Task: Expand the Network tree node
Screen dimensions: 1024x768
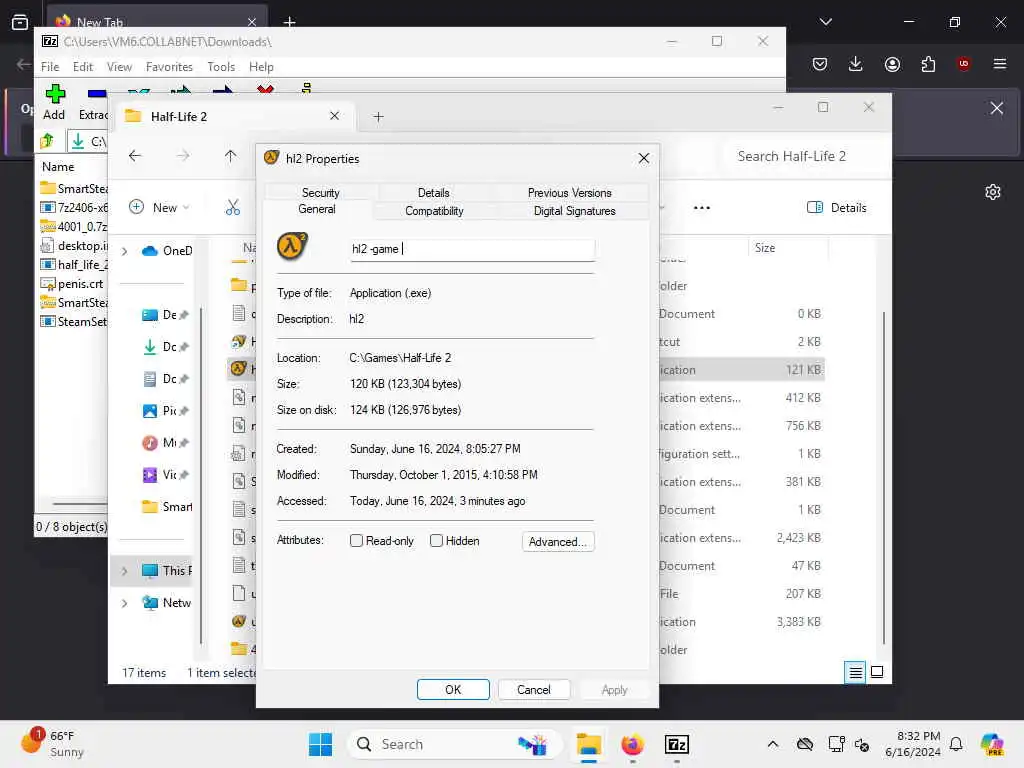Action: click(124, 603)
